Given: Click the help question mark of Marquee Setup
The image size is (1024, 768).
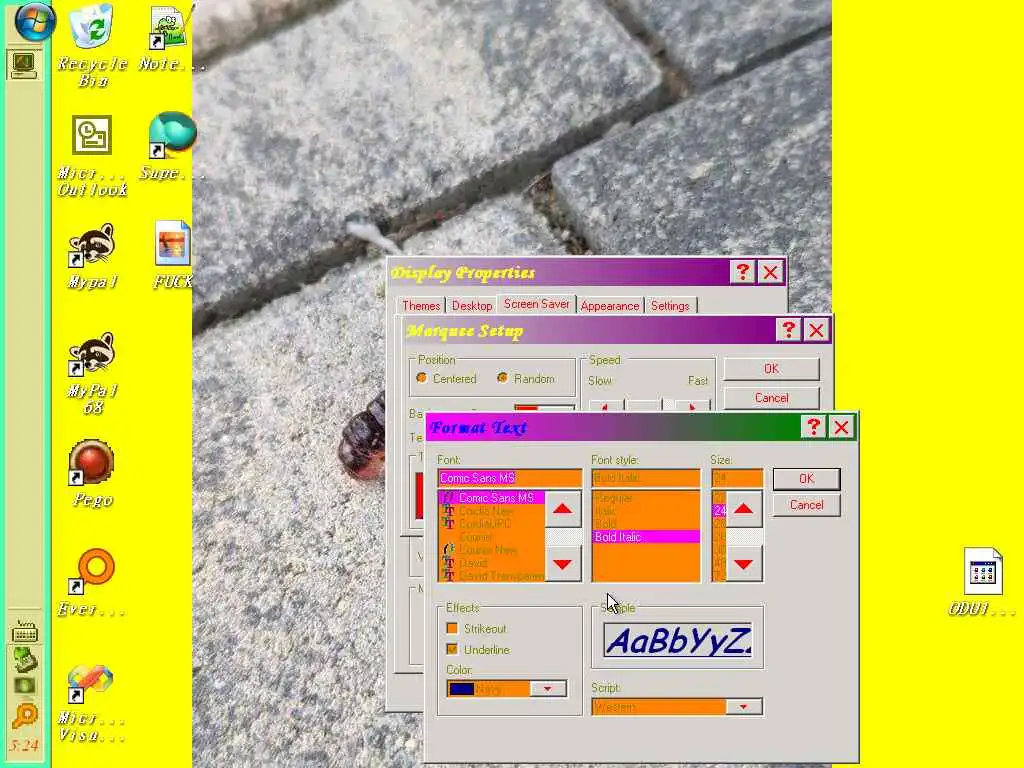Looking at the screenshot, I should click(x=788, y=329).
